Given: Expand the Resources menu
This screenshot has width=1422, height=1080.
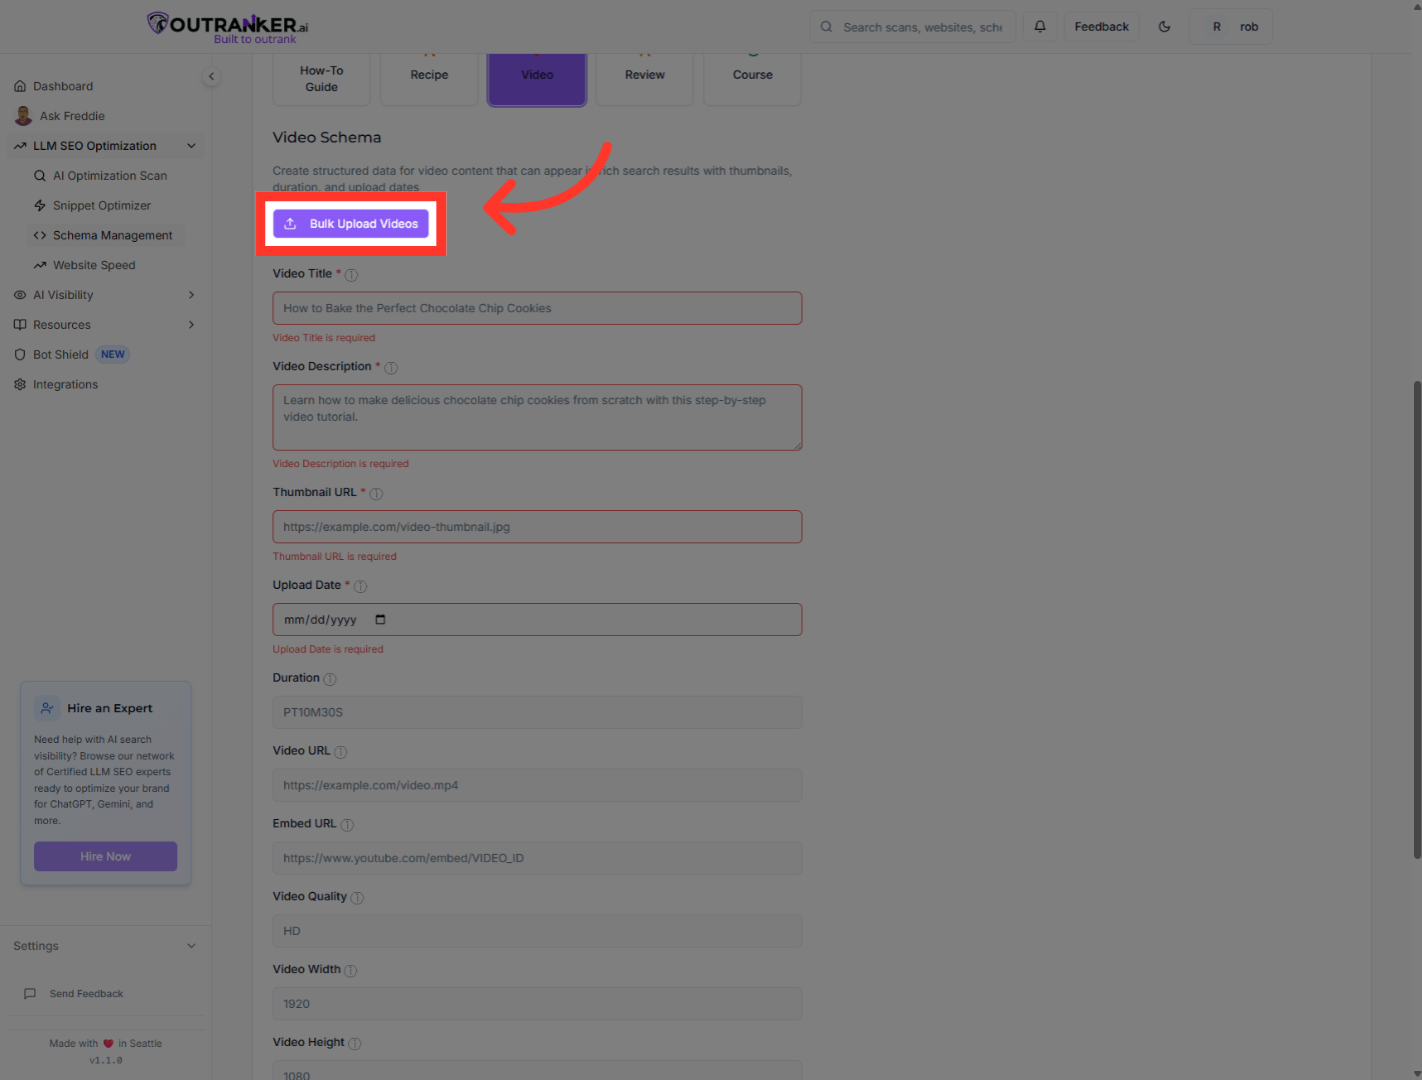Looking at the screenshot, I should (x=191, y=324).
